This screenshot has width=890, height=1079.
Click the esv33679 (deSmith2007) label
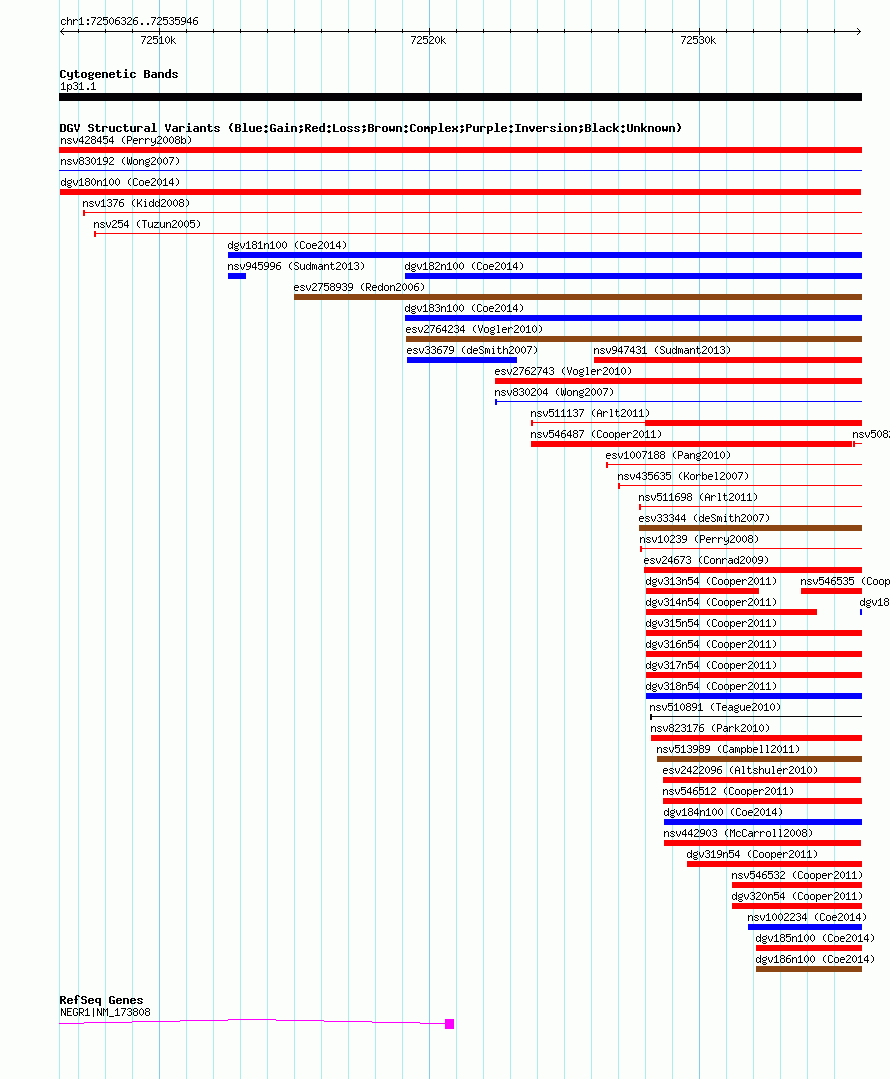pyautogui.click(x=472, y=350)
